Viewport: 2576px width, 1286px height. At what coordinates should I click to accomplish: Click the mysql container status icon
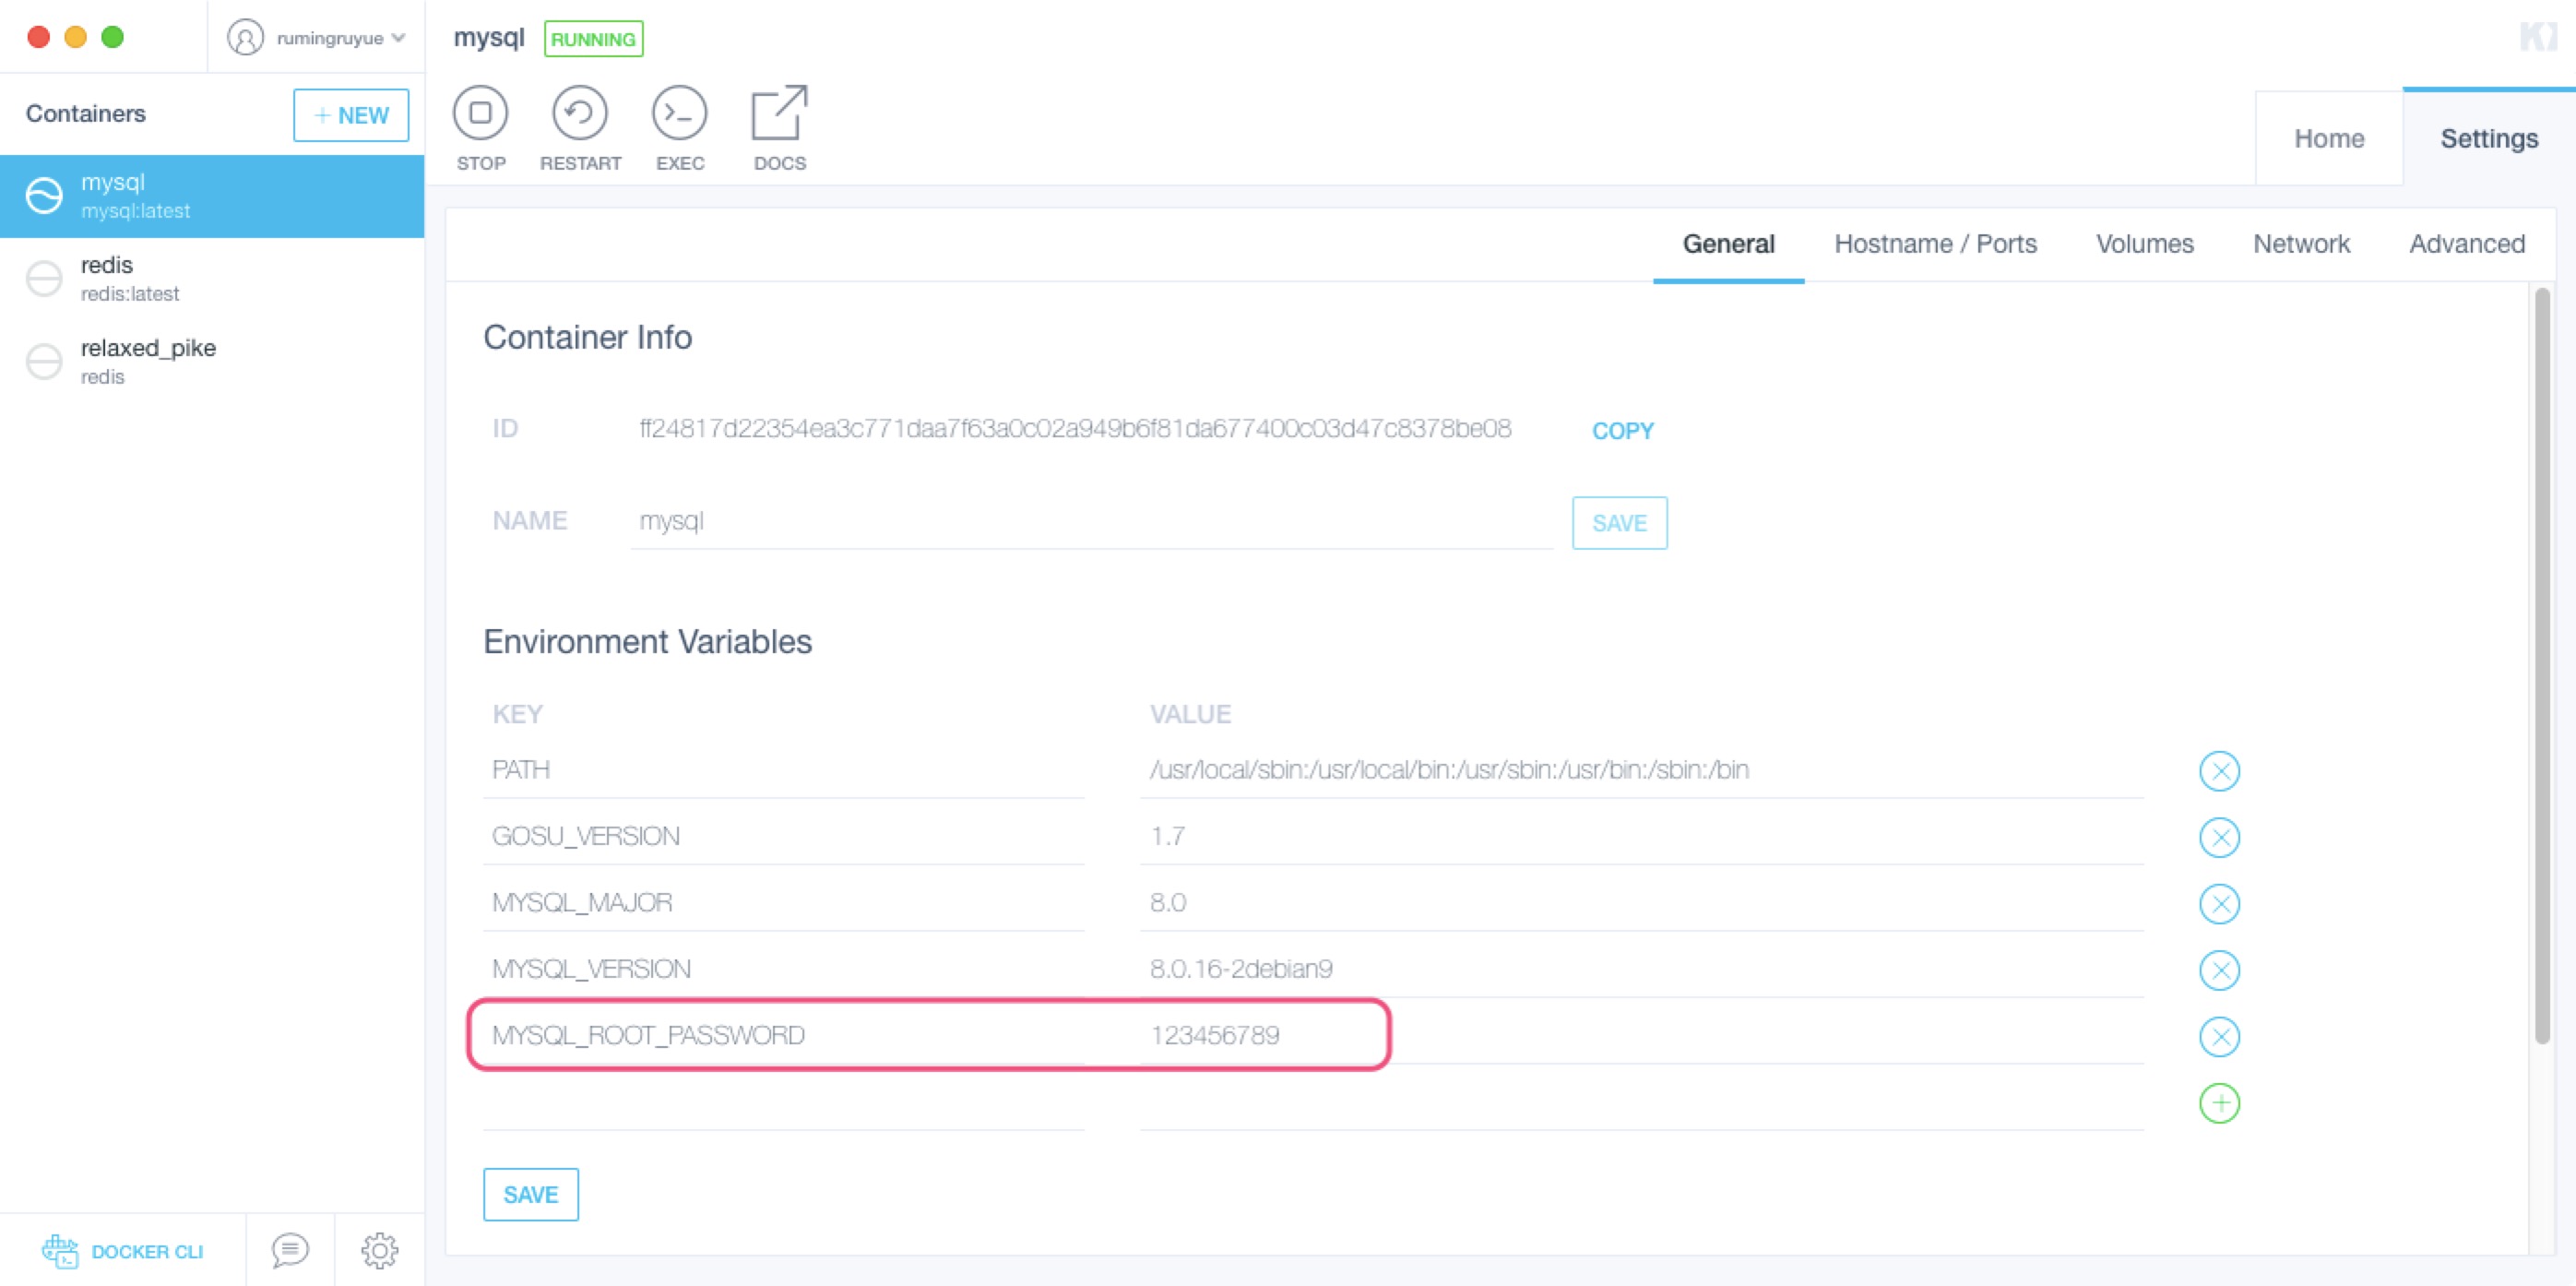point(44,195)
